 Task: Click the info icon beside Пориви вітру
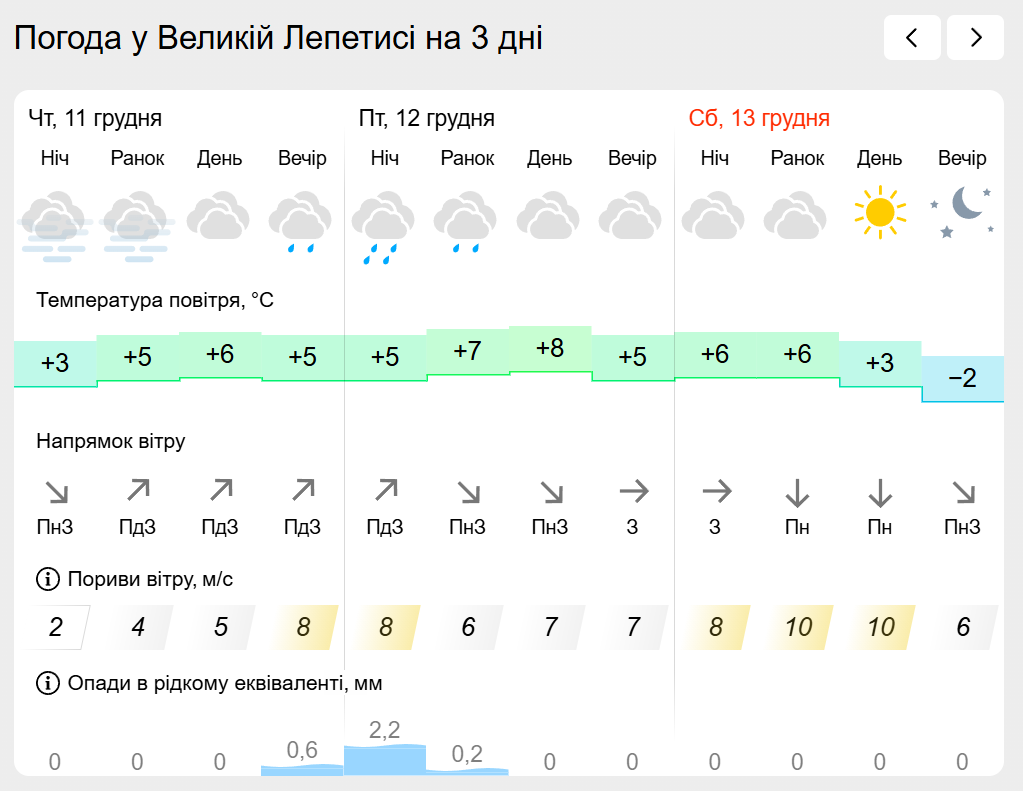coord(47,579)
